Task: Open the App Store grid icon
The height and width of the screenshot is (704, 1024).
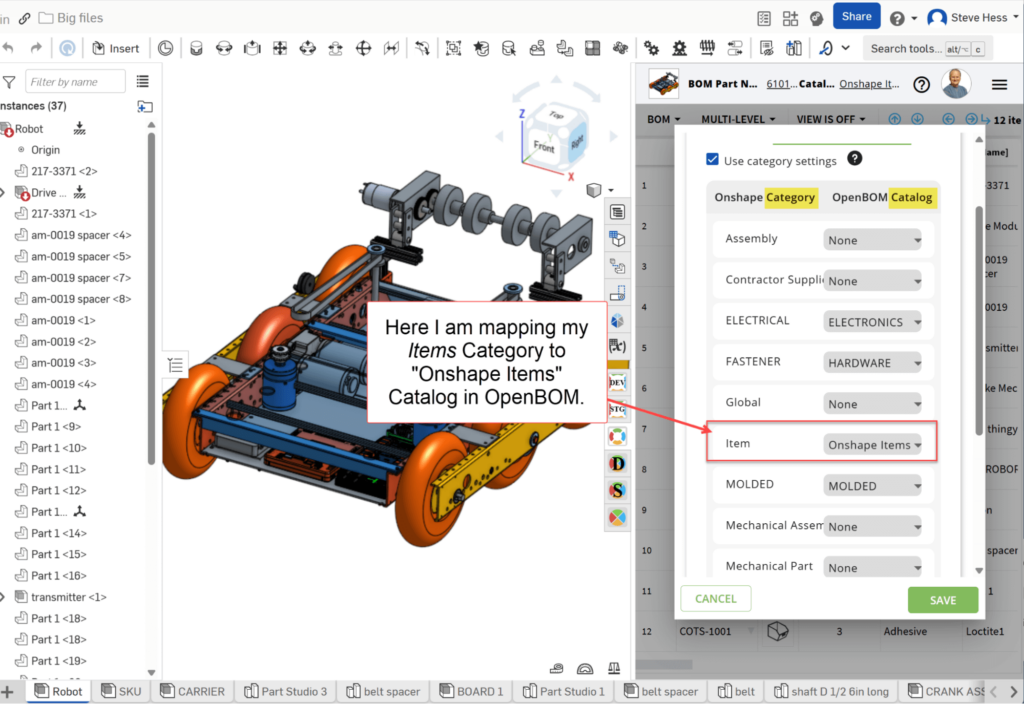Action: [x=790, y=18]
